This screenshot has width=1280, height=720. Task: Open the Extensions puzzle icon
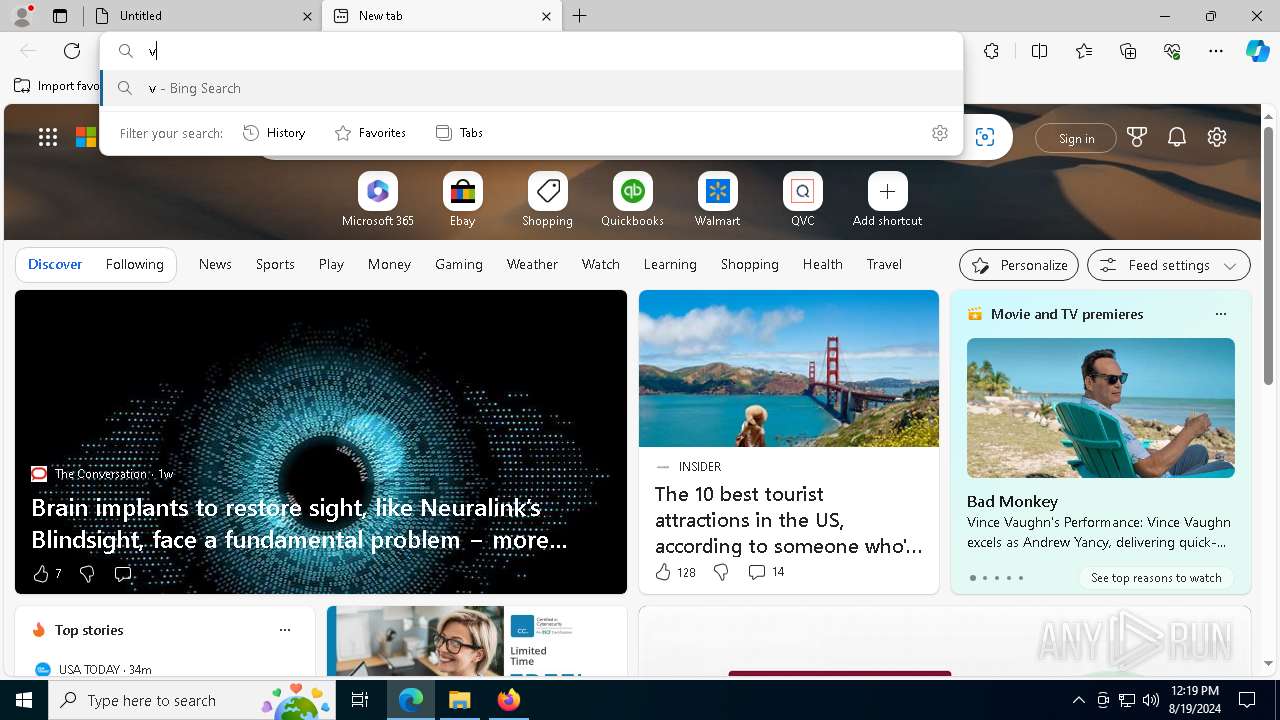pyautogui.click(x=991, y=51)
